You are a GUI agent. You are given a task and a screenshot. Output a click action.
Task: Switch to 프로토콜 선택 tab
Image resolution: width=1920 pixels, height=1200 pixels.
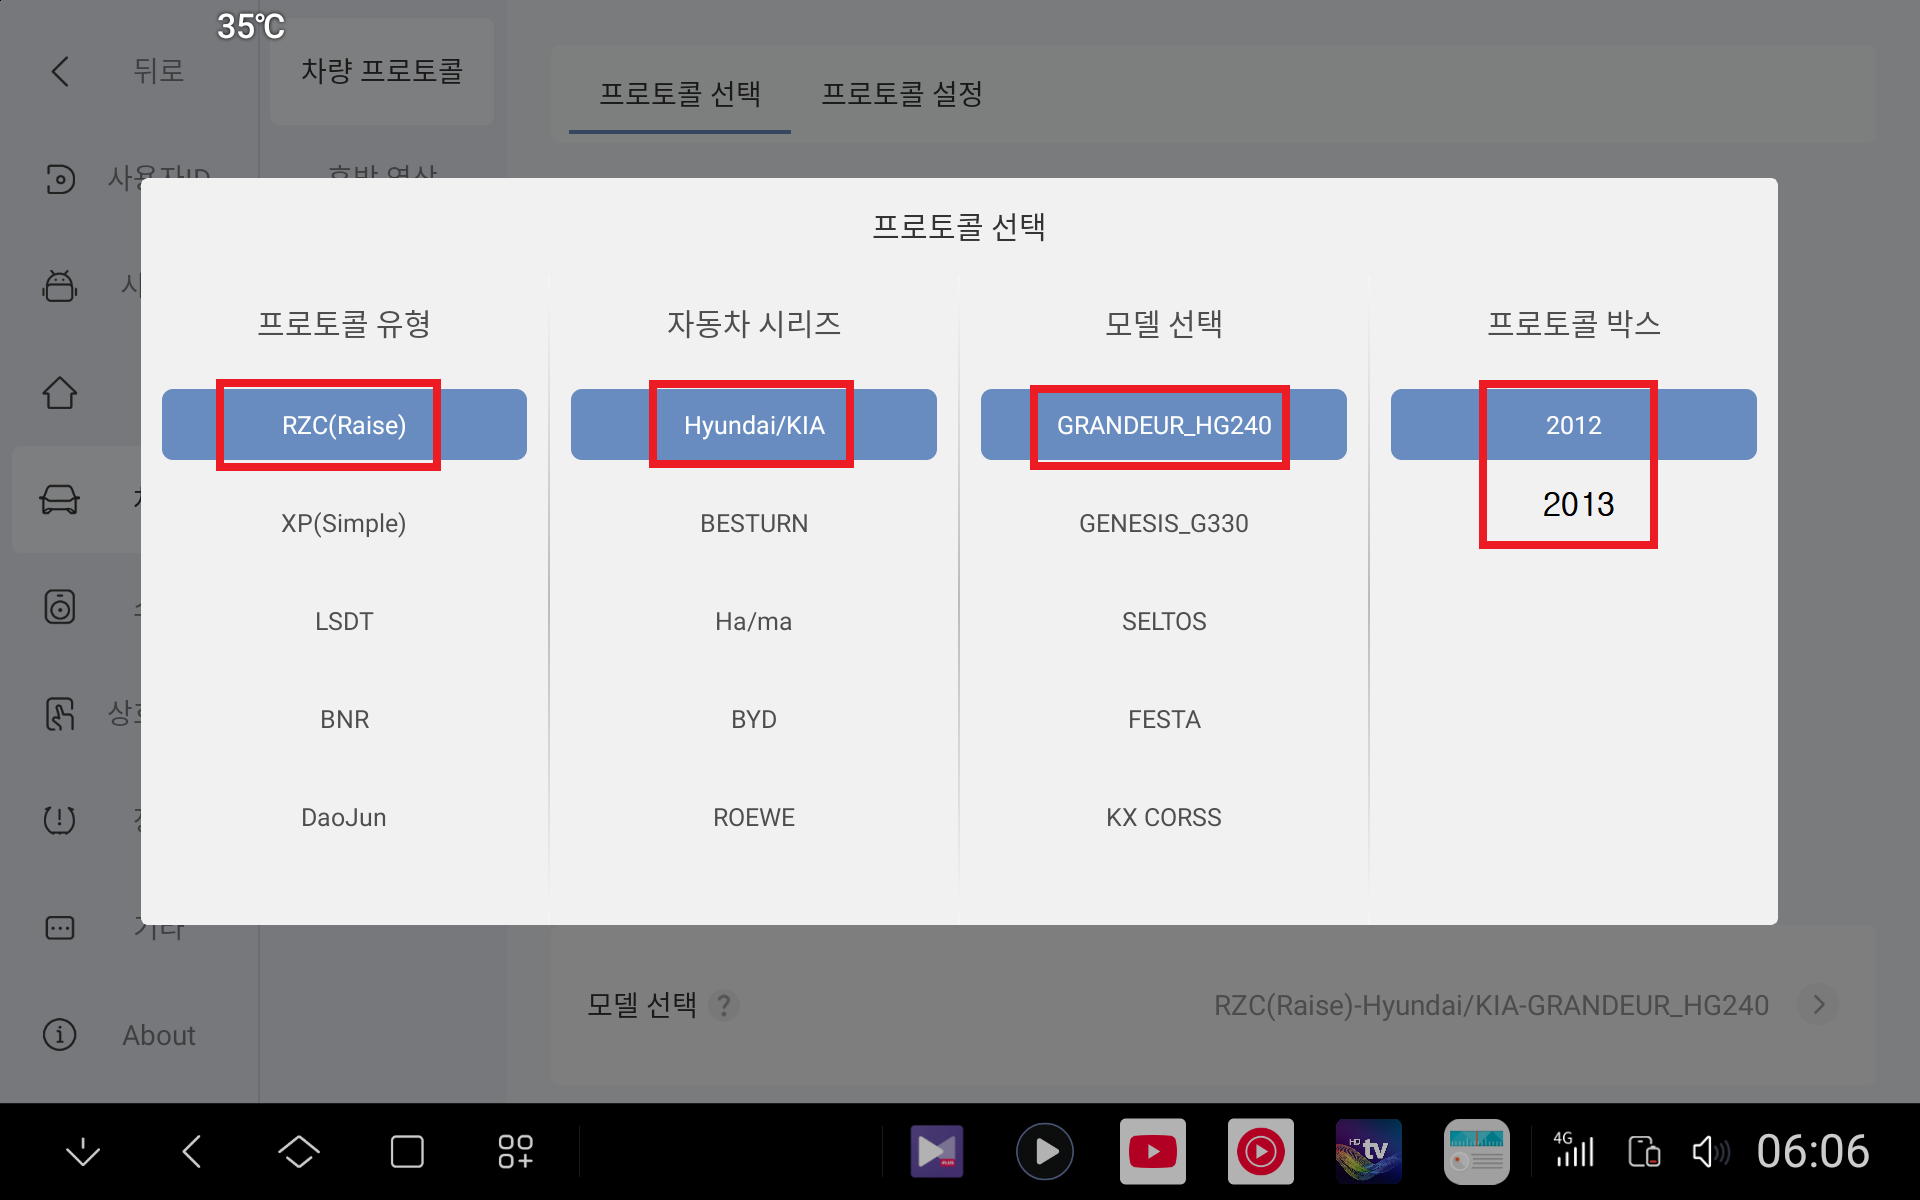680,94
